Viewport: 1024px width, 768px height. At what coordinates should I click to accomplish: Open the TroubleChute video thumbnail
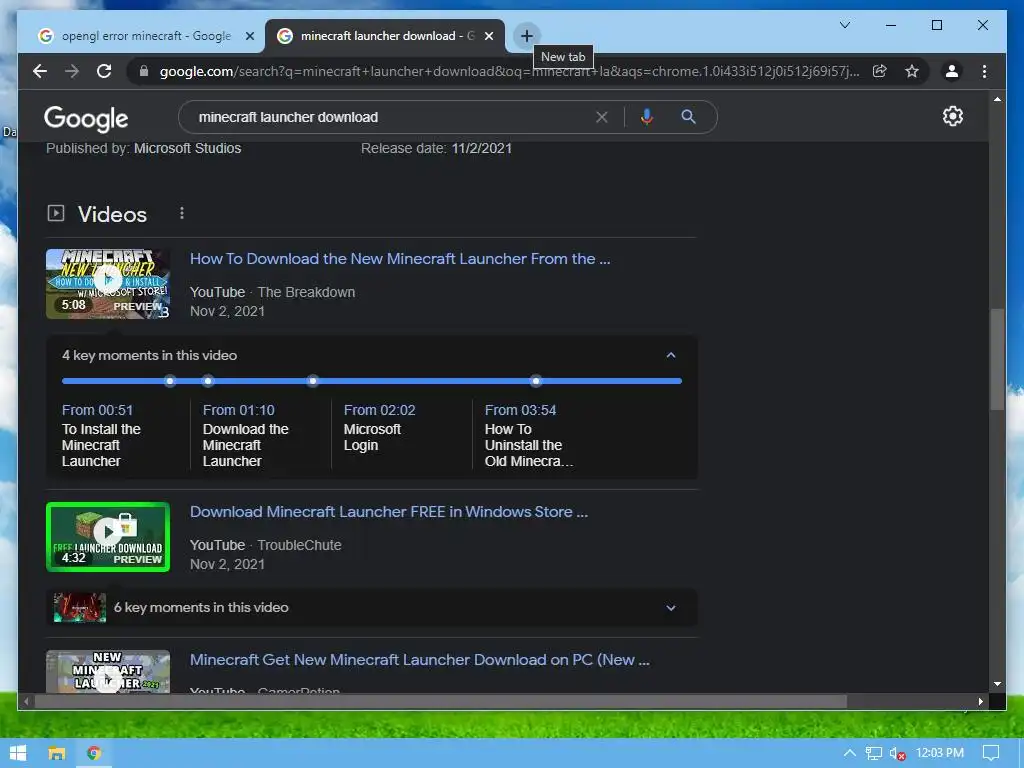[x=108, y=537]
